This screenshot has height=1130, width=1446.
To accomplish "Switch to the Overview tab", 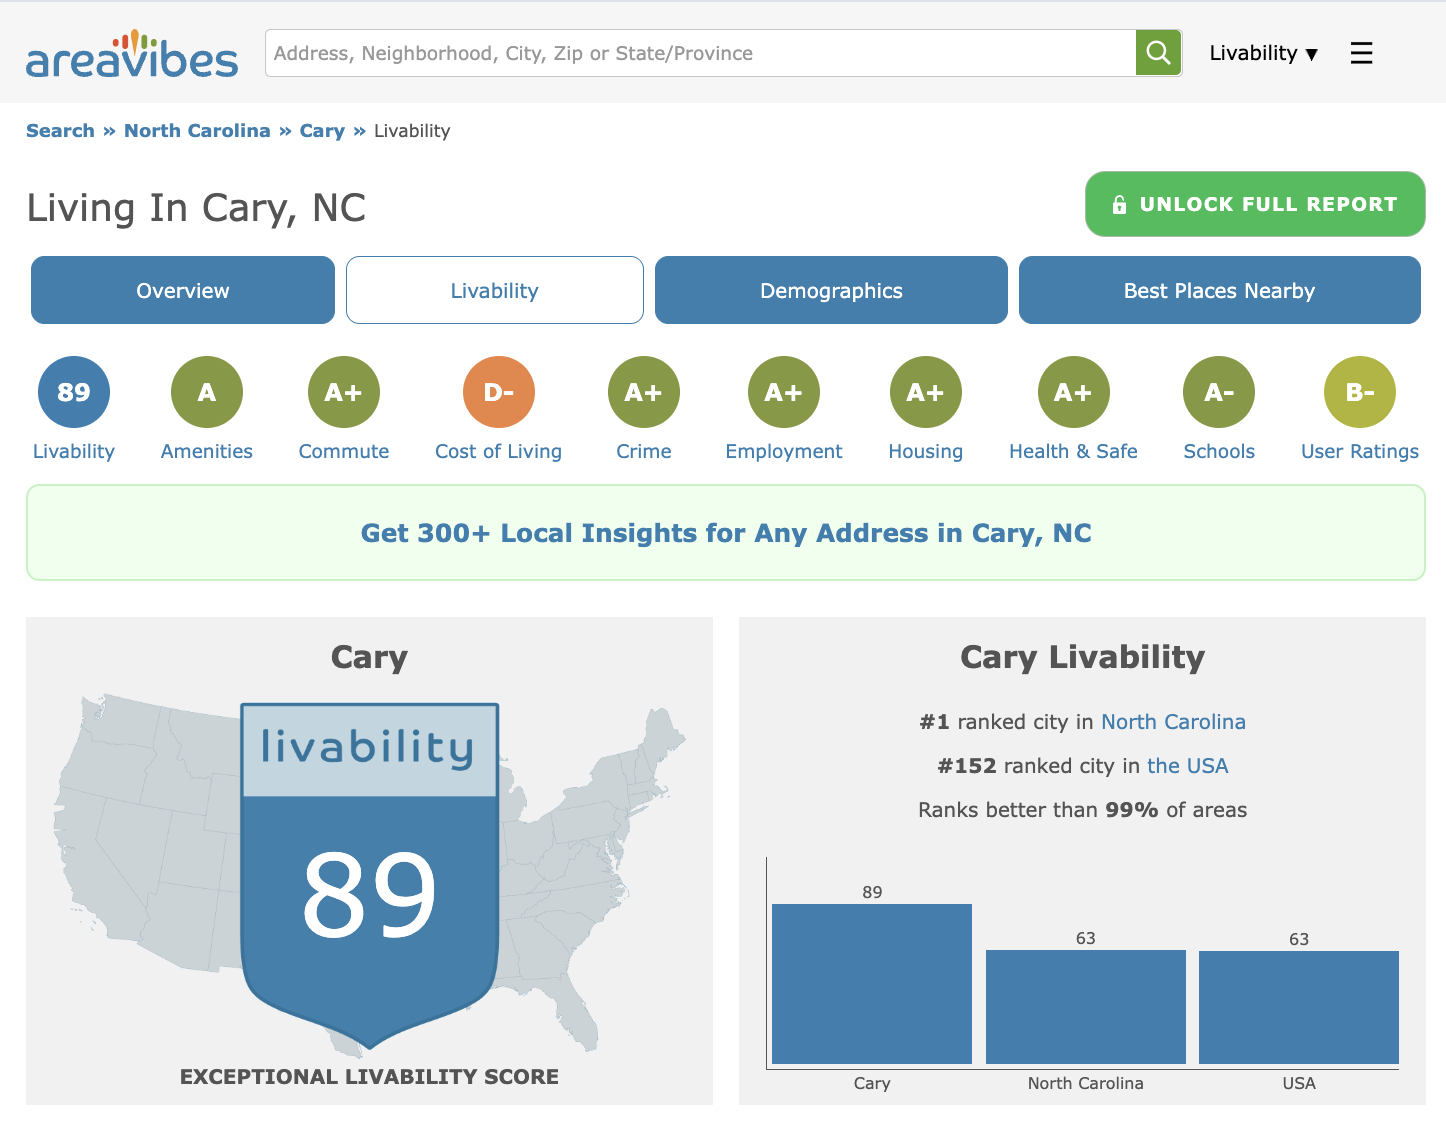I will tap(183, 290).
